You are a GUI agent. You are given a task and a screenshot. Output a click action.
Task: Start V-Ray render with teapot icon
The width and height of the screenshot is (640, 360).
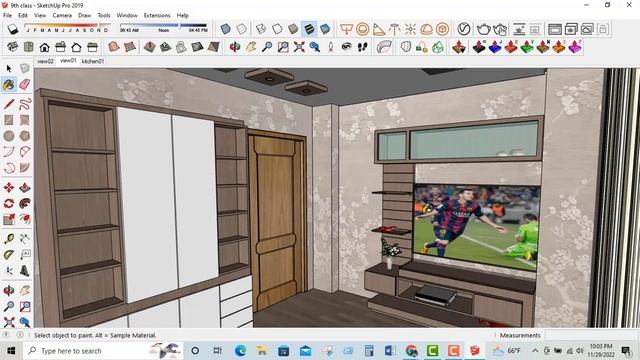tap(484, 29)
